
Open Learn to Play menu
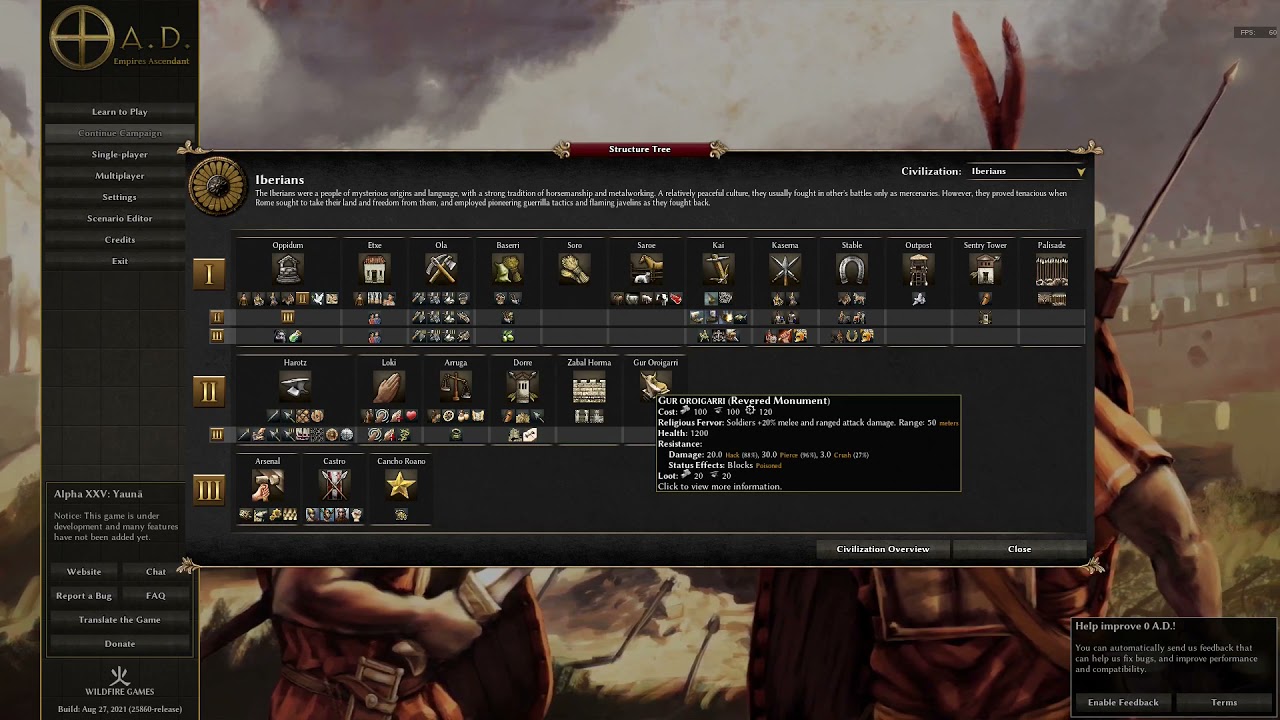pos(120,112)
